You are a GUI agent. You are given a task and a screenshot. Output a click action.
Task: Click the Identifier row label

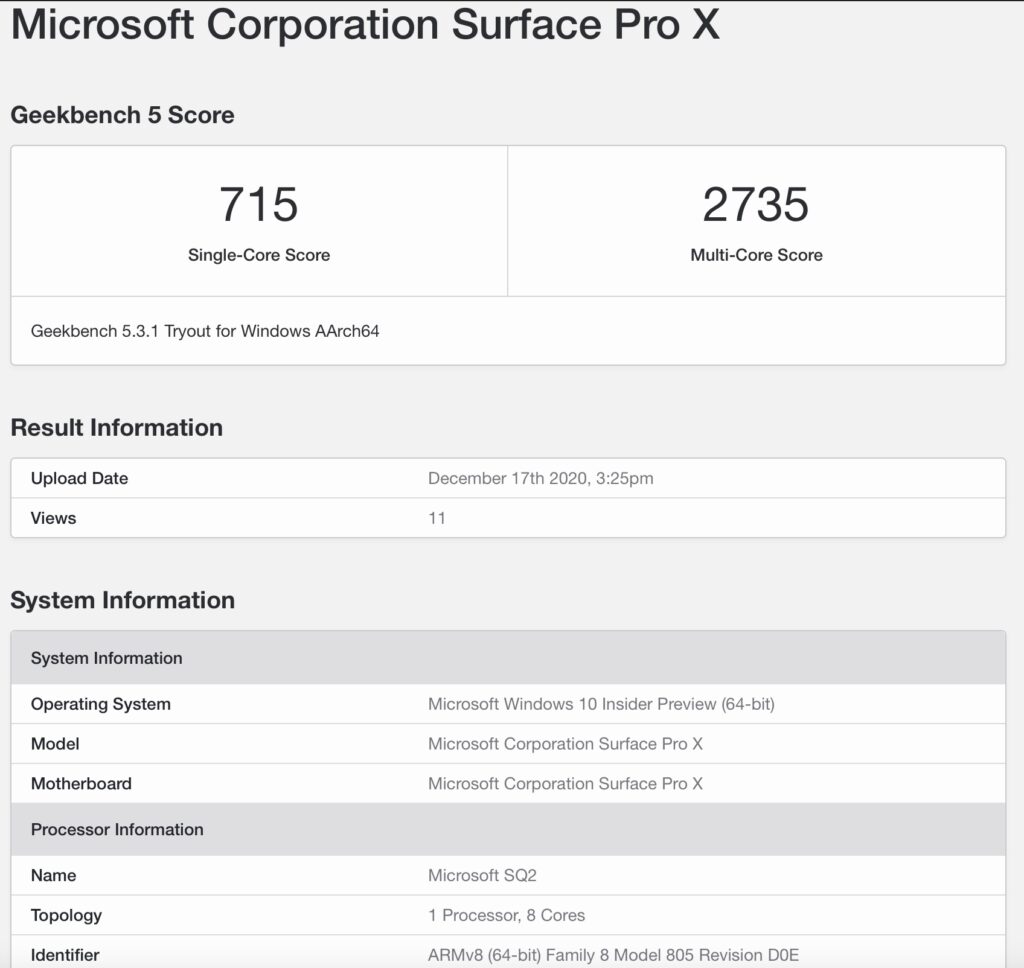pyautogui.click(x=65, y=955)
